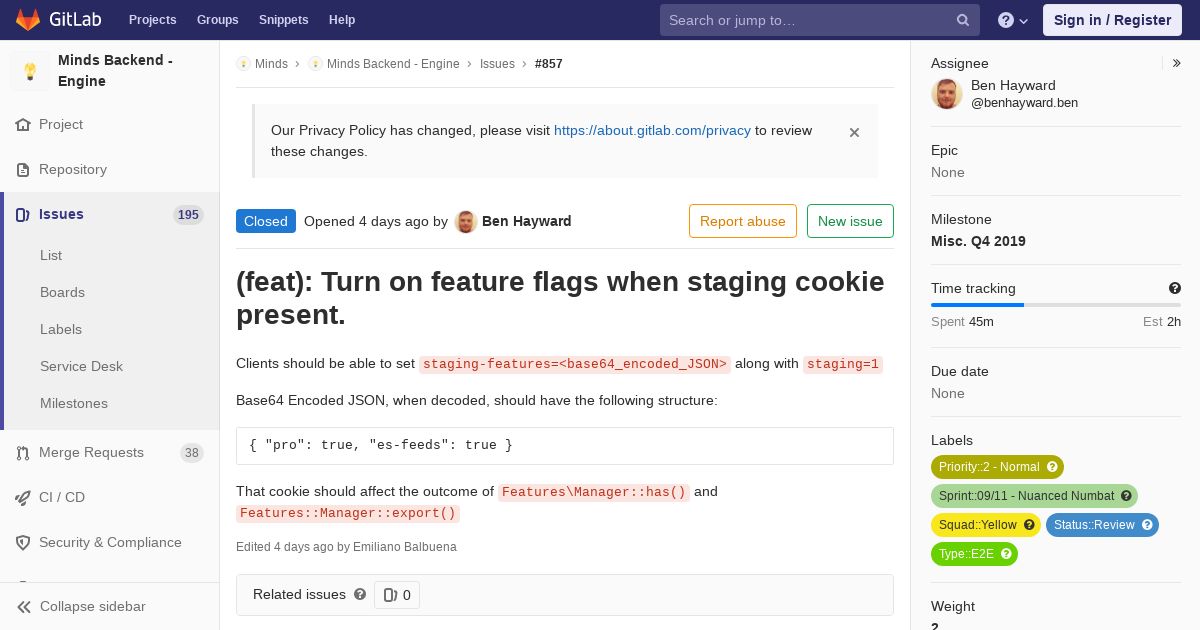The image size is (1200, 630).
Task: Click help icon on Type::E2E label
Action: point(1006,554)
